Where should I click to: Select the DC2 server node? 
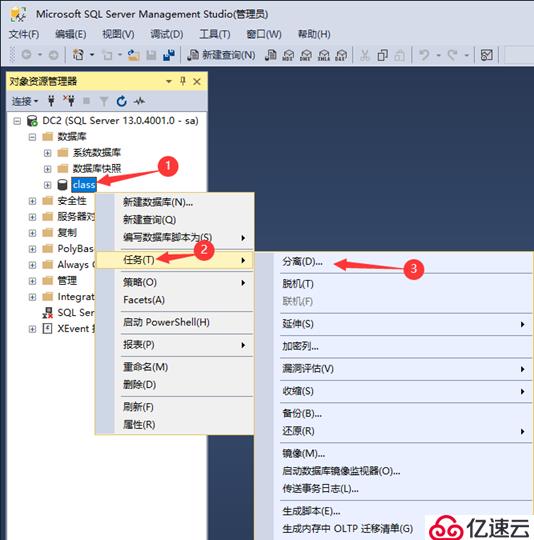tap(120, 121)
